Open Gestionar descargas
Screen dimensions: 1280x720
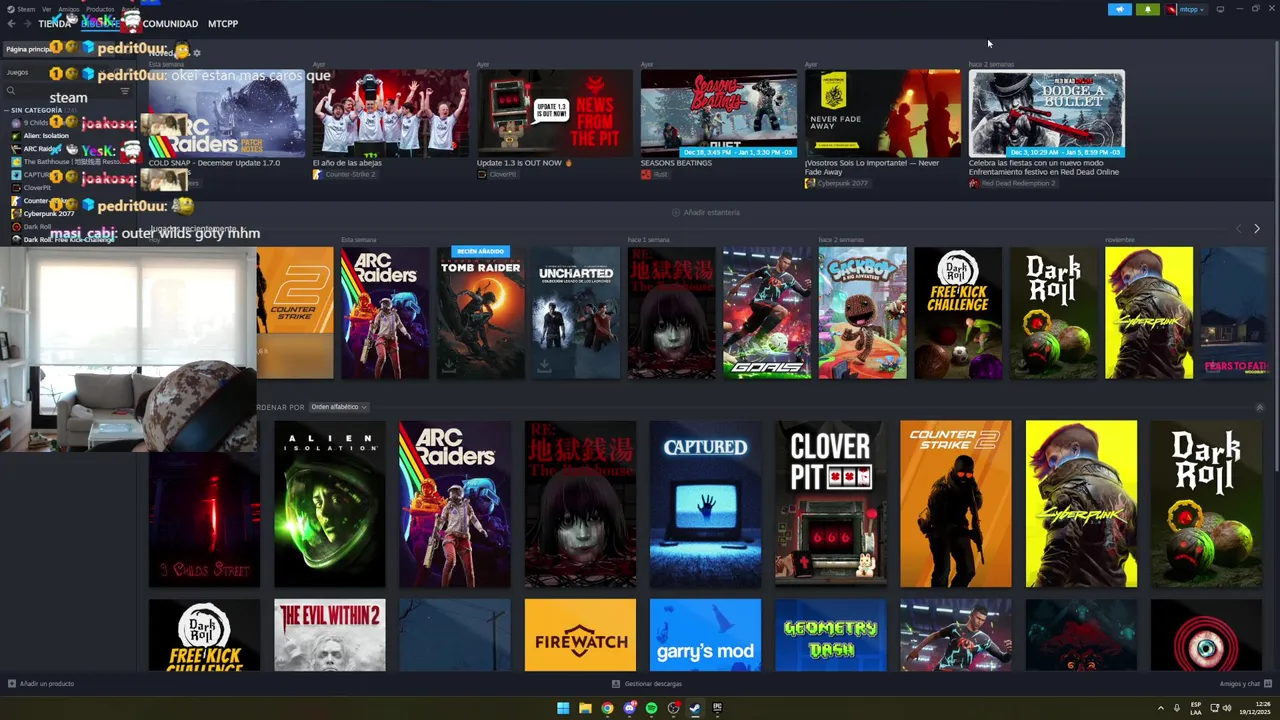[x=647, y=684]
